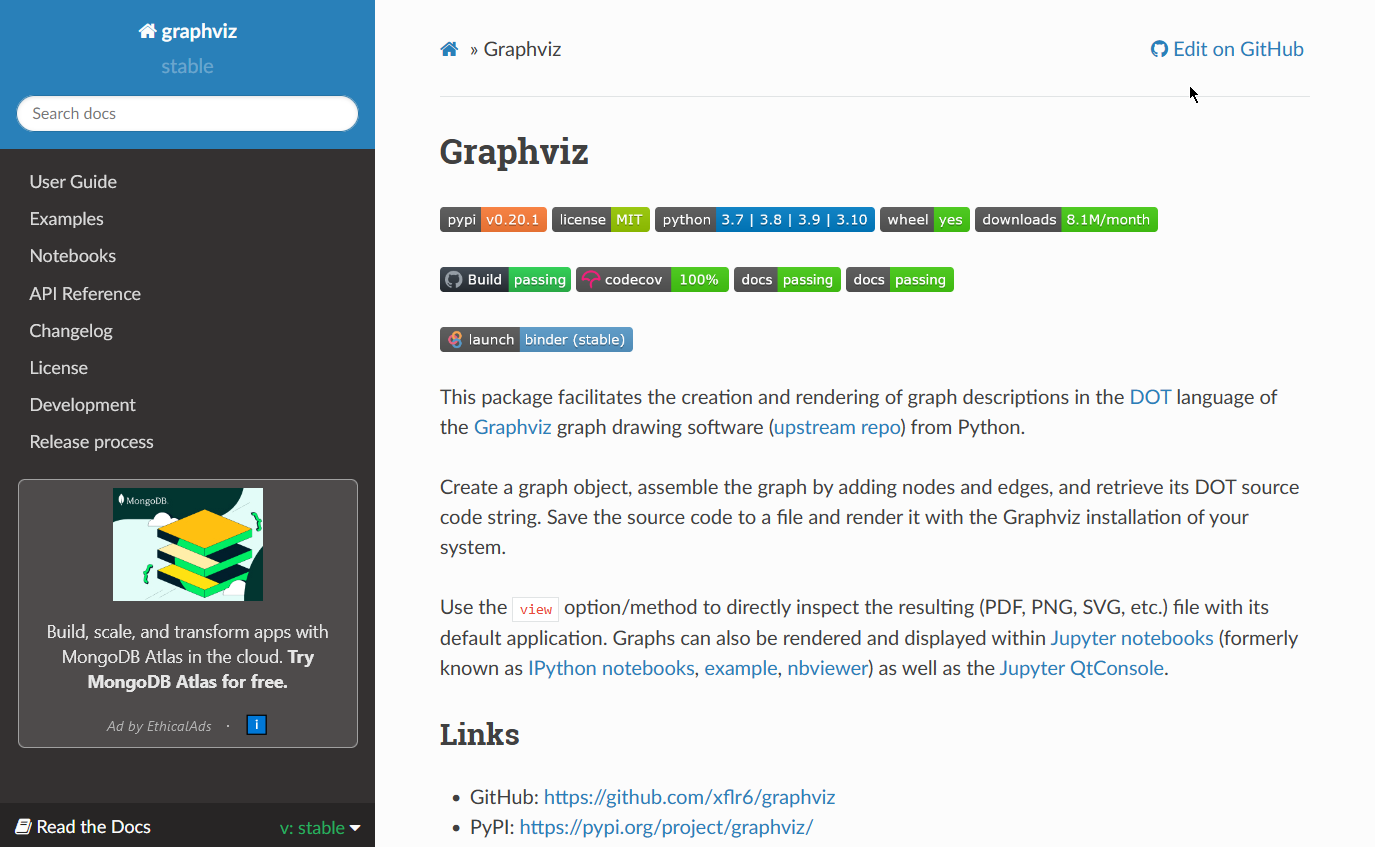Focus the Search docs input field
The width and height of the screenshot is (1375, 847).
(187, 113)
